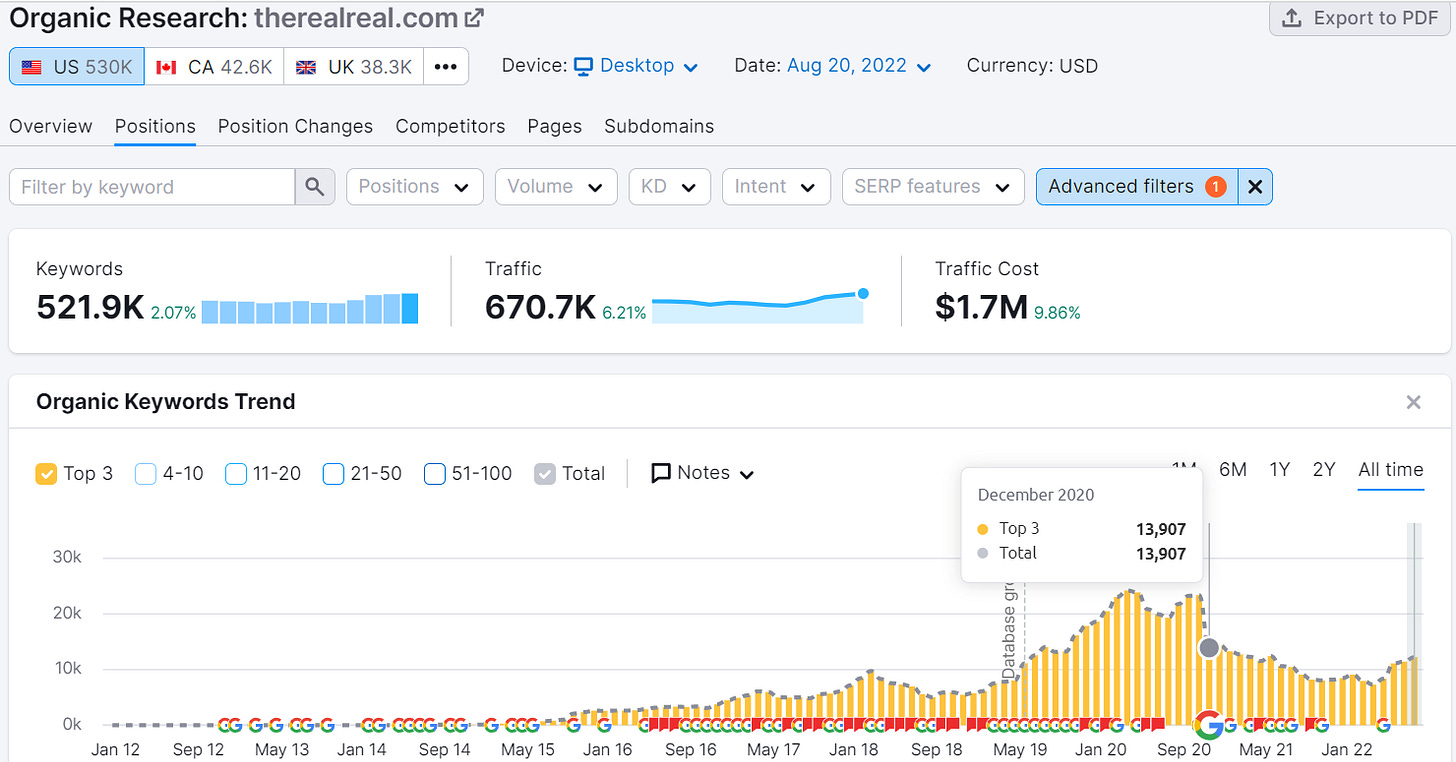The width and height of the screenshot is (1456, 762).
Task: Click the 670.7K traffic value
Action: tap(541, 308)
